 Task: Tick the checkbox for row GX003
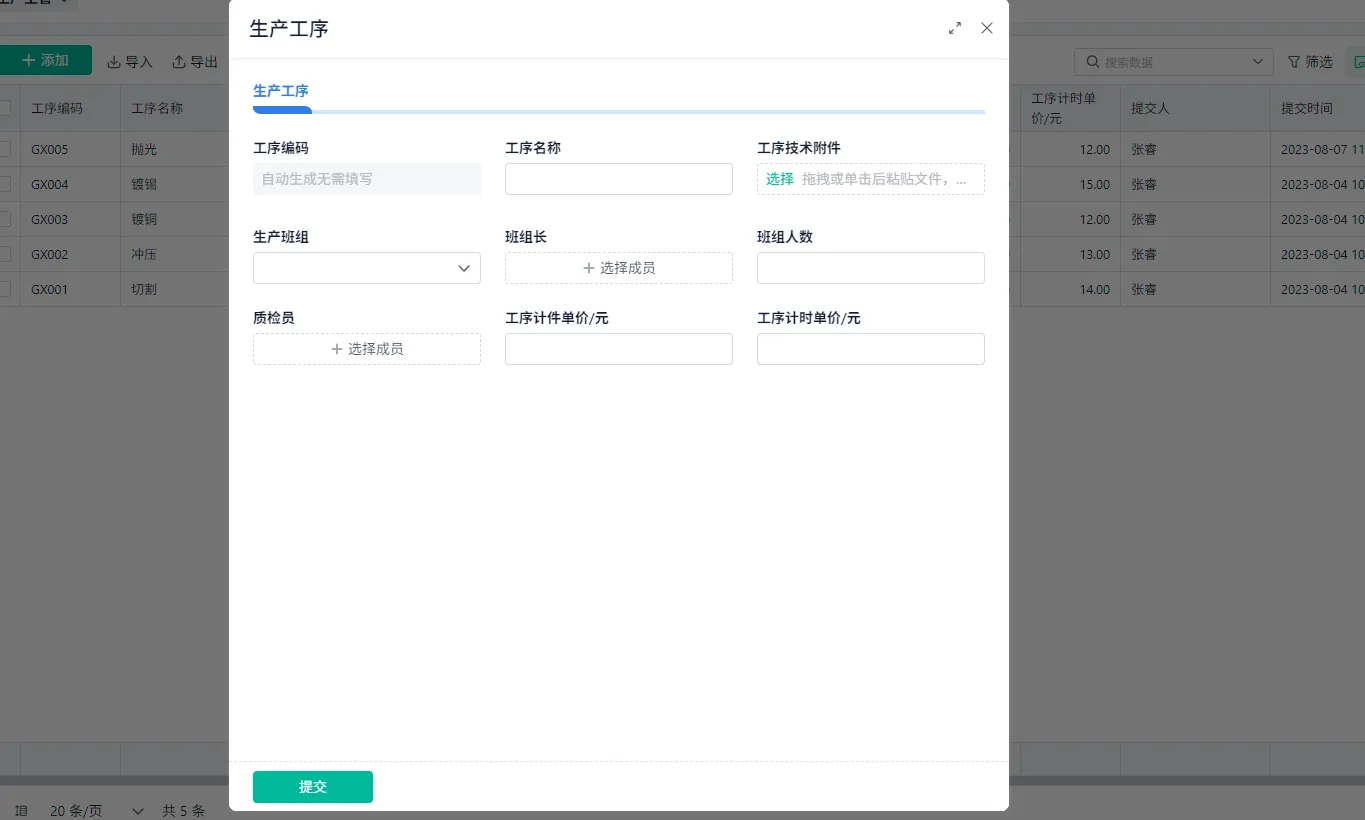[x=4, y=219]
